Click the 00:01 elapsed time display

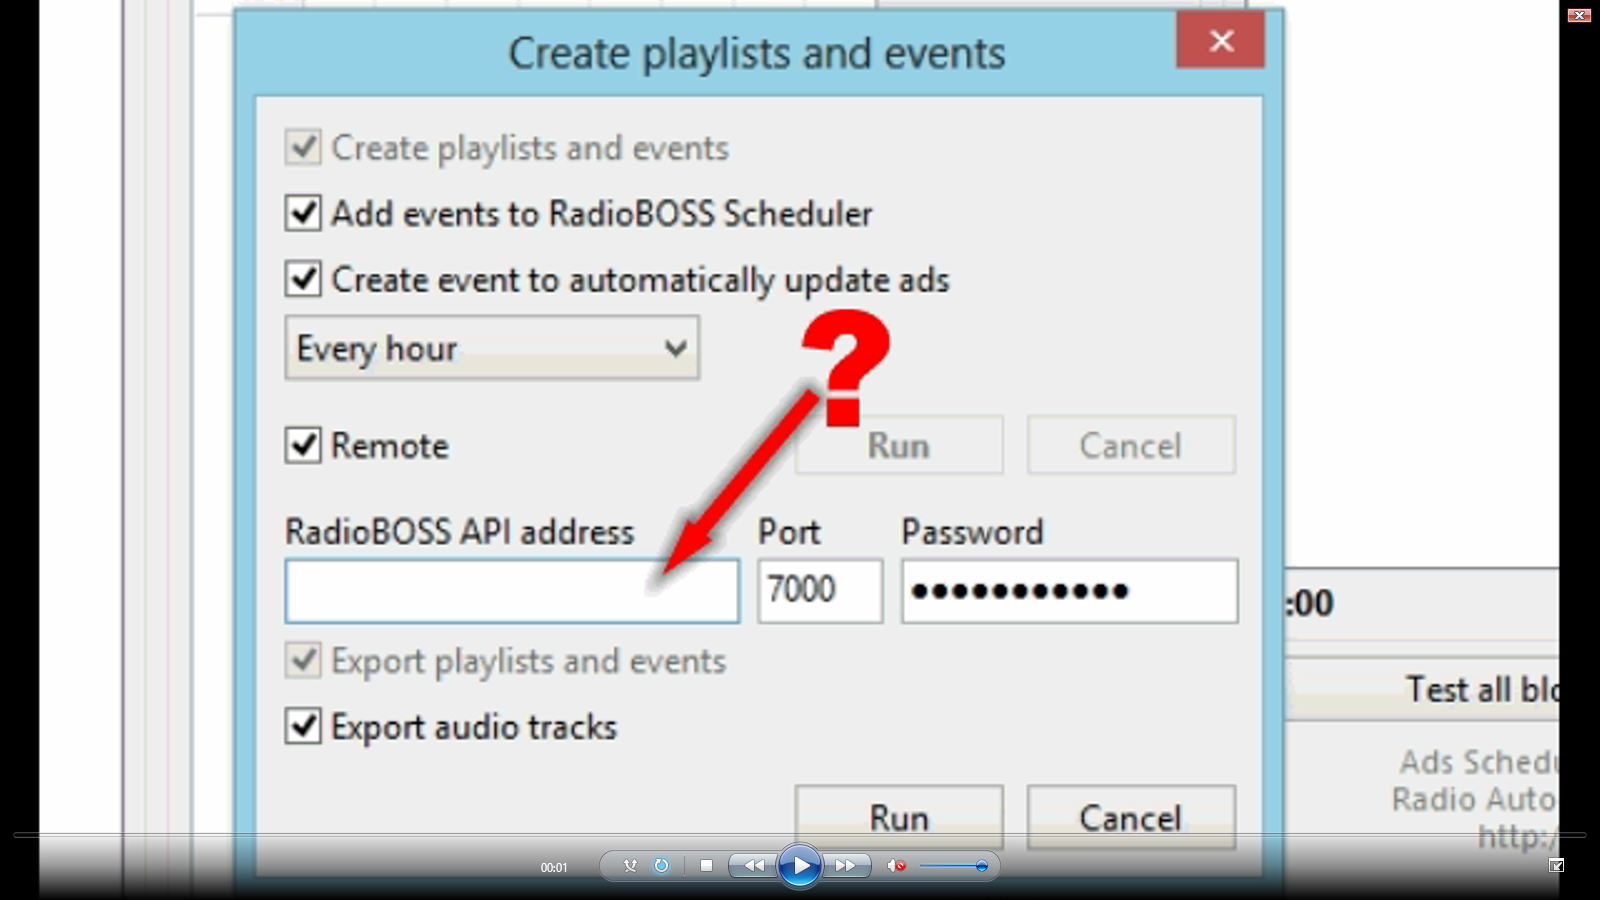pos(554,867)
